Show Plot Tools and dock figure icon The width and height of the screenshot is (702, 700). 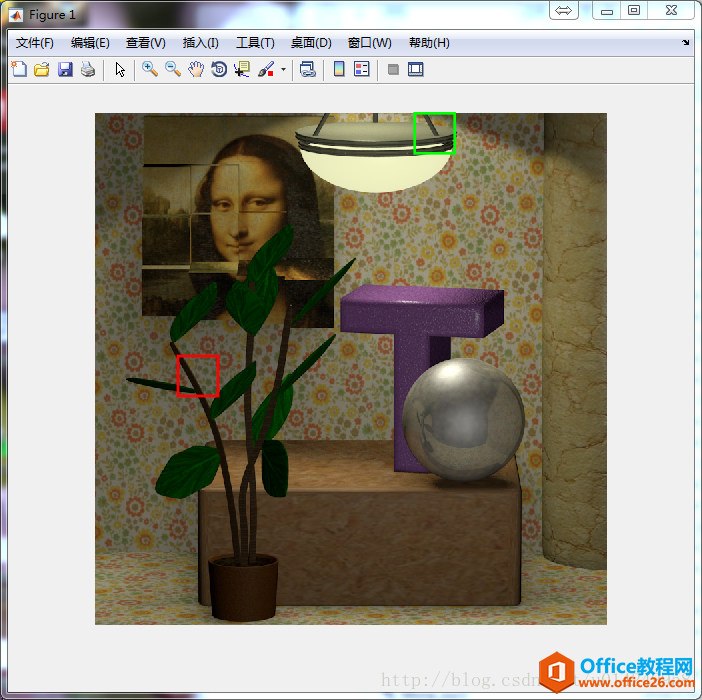(x=415, y=69)
